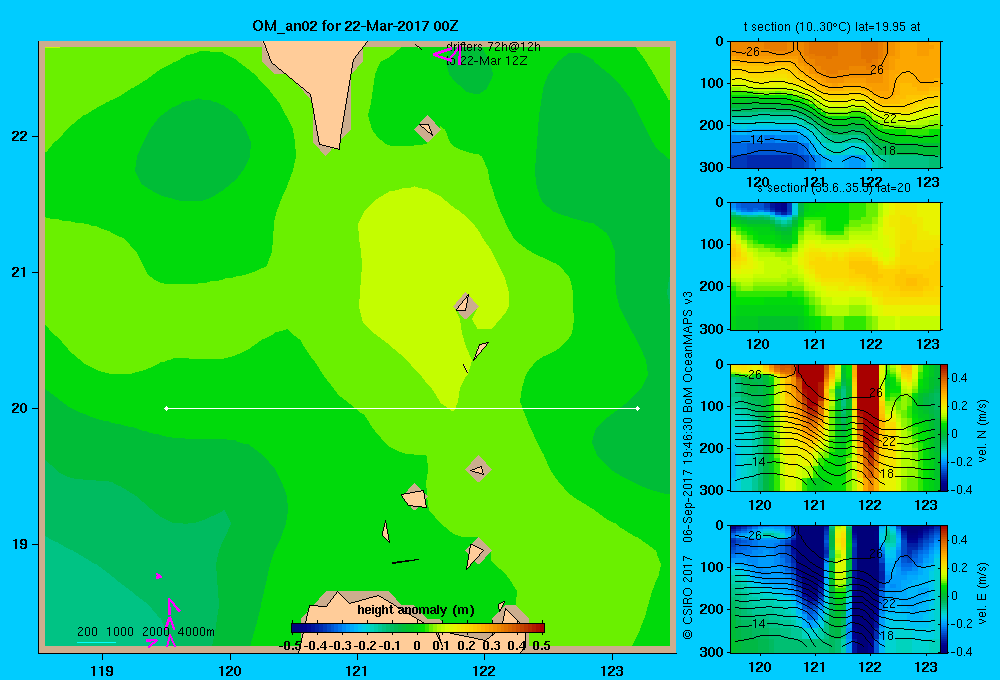1000x680 pixels.
Task: Click the dark green eddy near 22N 119.7E
Action: 193,150
